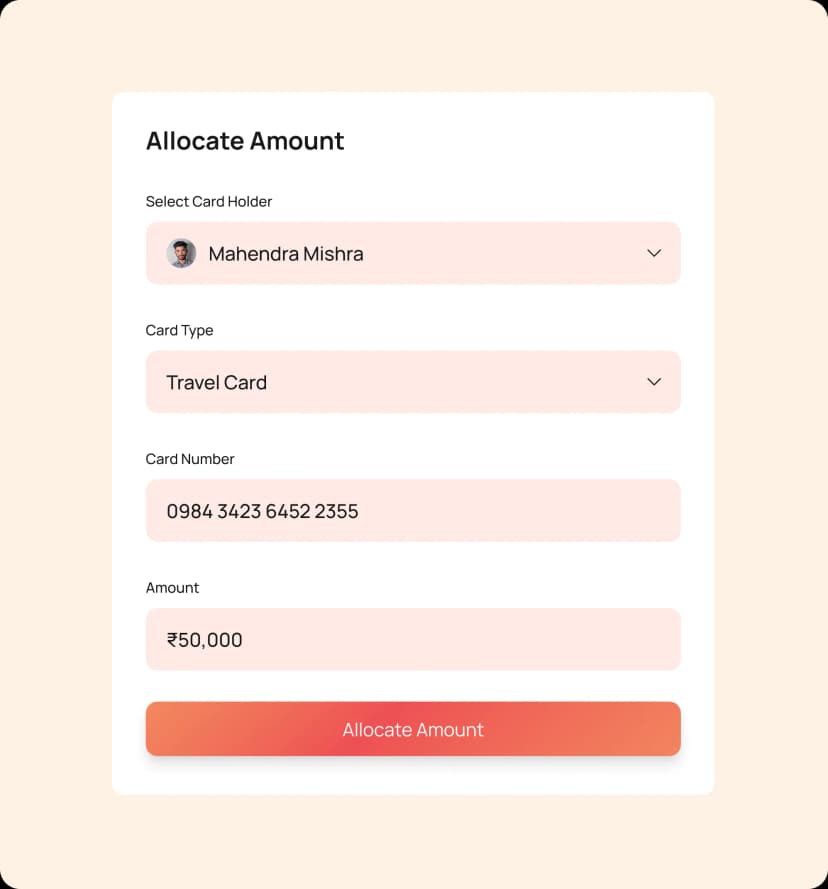Click inside the amount entry box
This screenshot has width=828, height=889.
coord(413,639)
